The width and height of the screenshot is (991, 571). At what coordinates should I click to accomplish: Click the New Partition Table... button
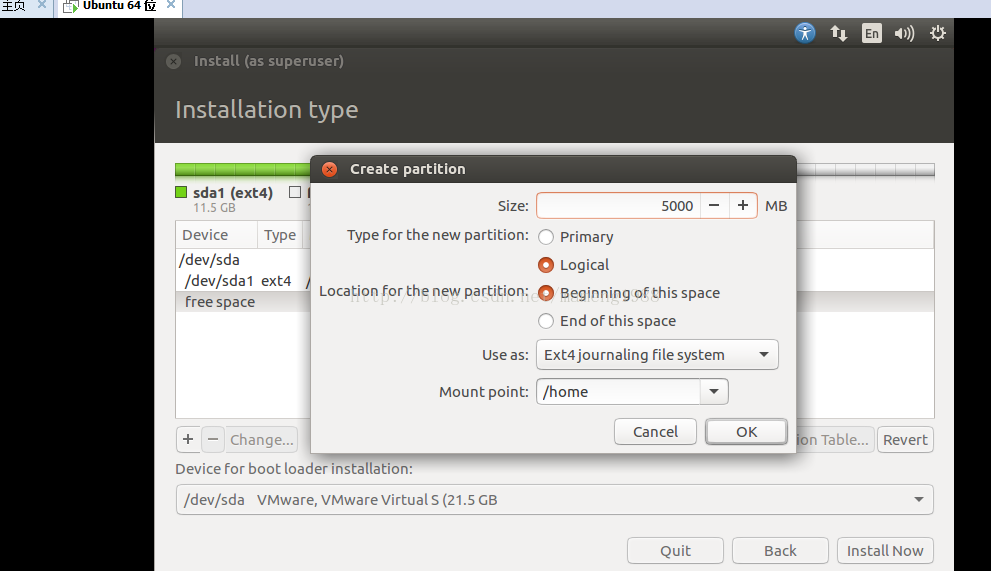[836, 439]
